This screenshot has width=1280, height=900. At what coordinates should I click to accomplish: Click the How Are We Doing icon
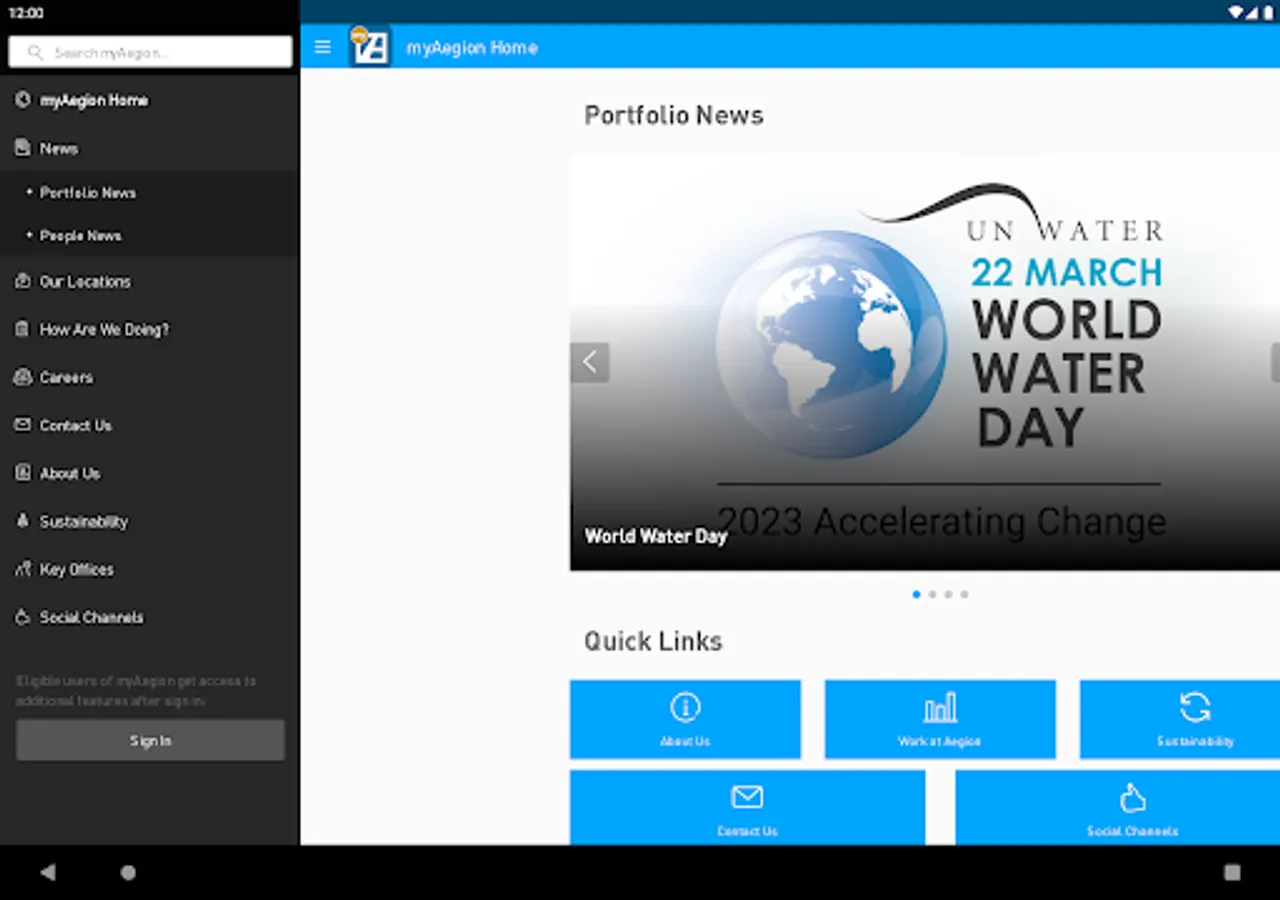coord(23,329)
